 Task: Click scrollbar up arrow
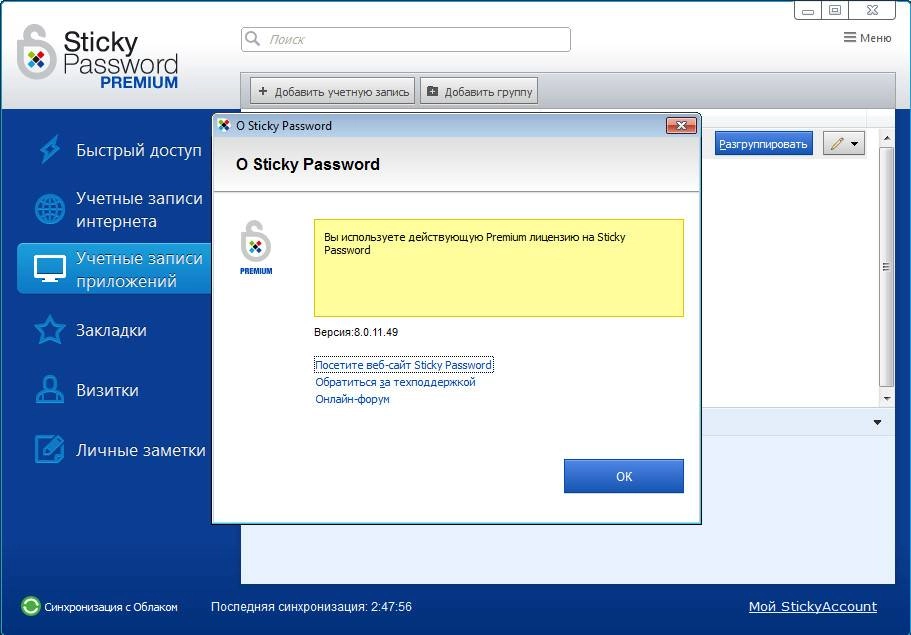click(x=887, y=138)
